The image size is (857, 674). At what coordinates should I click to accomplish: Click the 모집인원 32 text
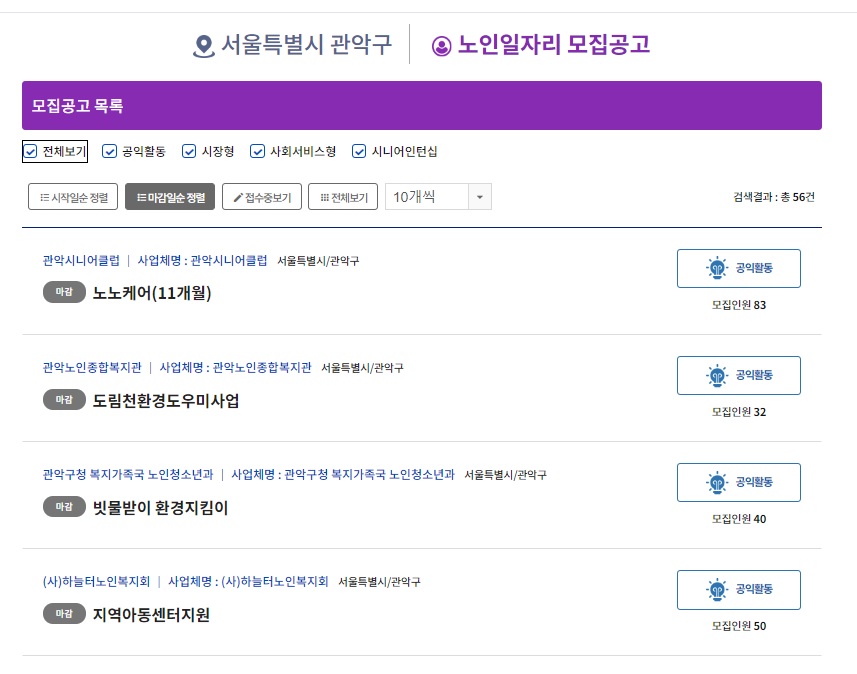point(738,412)
